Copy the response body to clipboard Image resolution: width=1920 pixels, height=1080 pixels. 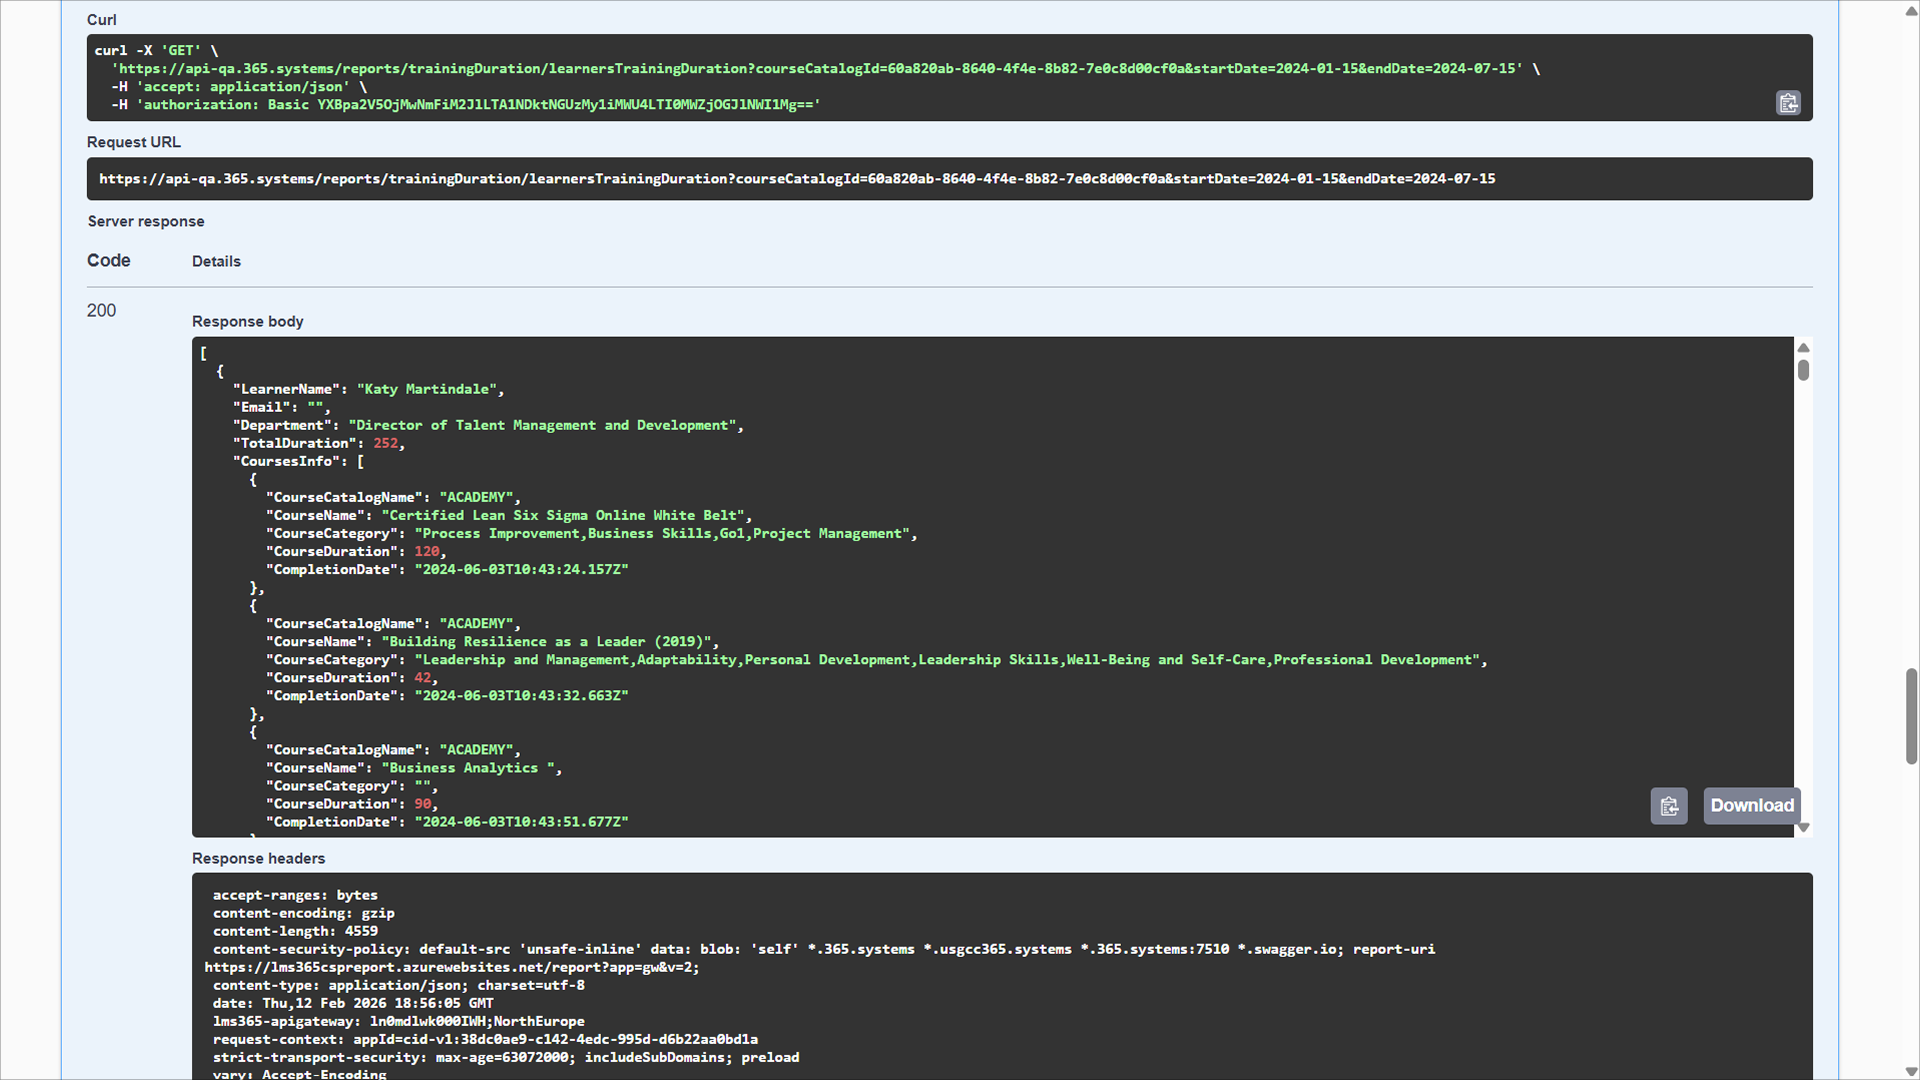pos(1668,806)
